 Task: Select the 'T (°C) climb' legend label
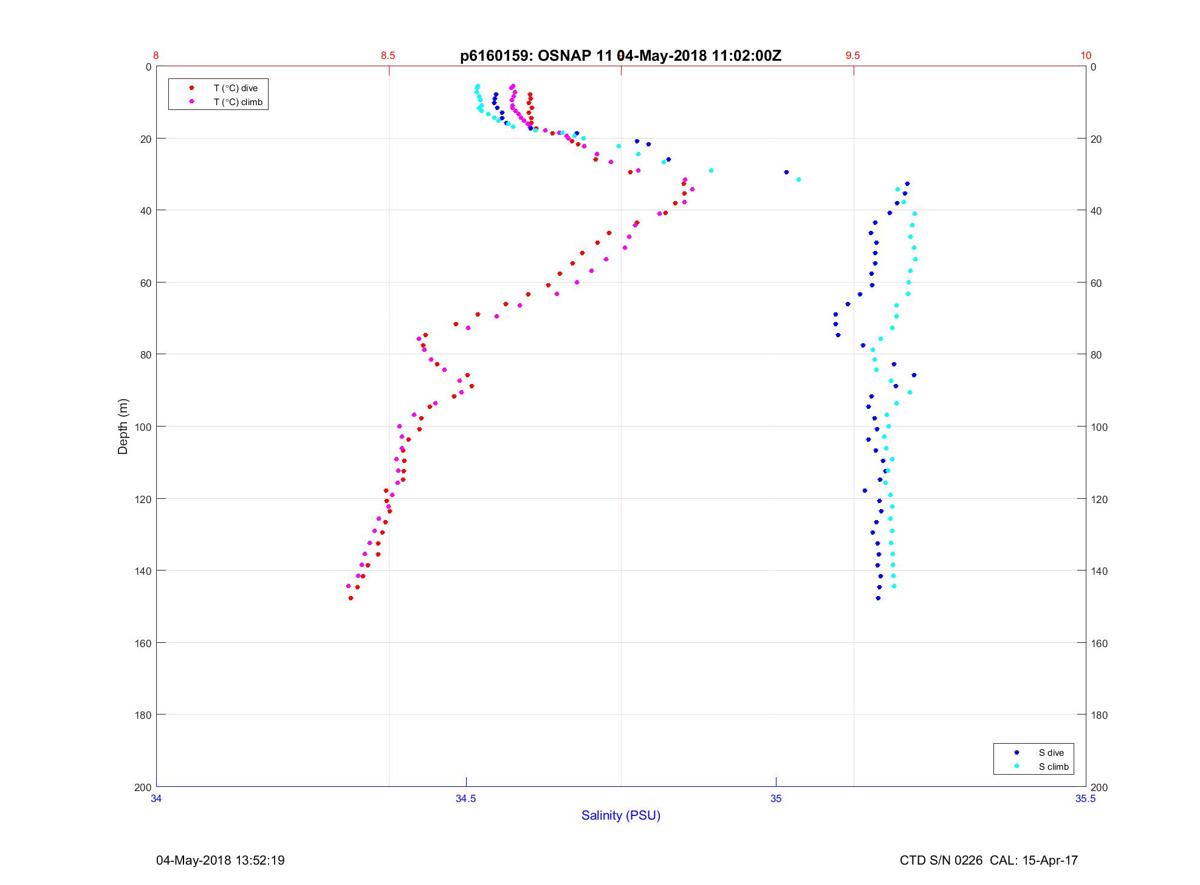pyautogui.click(x=238, y=102)
